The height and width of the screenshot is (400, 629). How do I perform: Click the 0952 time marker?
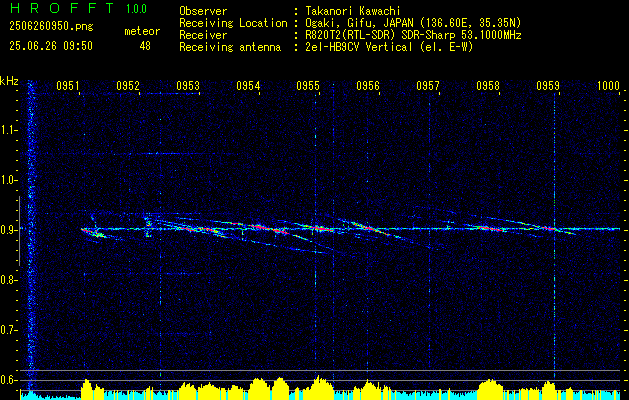pyautogui.click(x=128, y=85)
